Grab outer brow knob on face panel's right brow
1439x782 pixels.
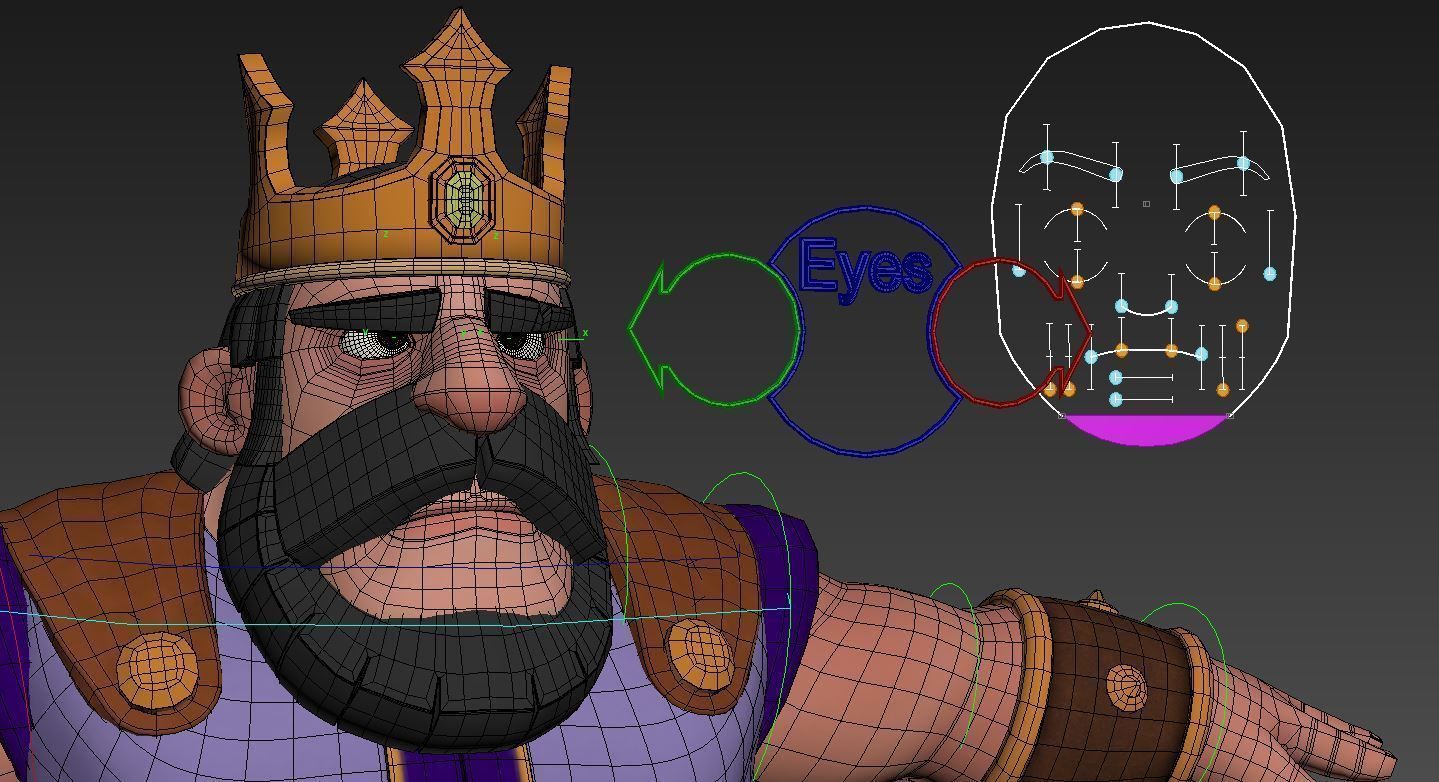1243,163
